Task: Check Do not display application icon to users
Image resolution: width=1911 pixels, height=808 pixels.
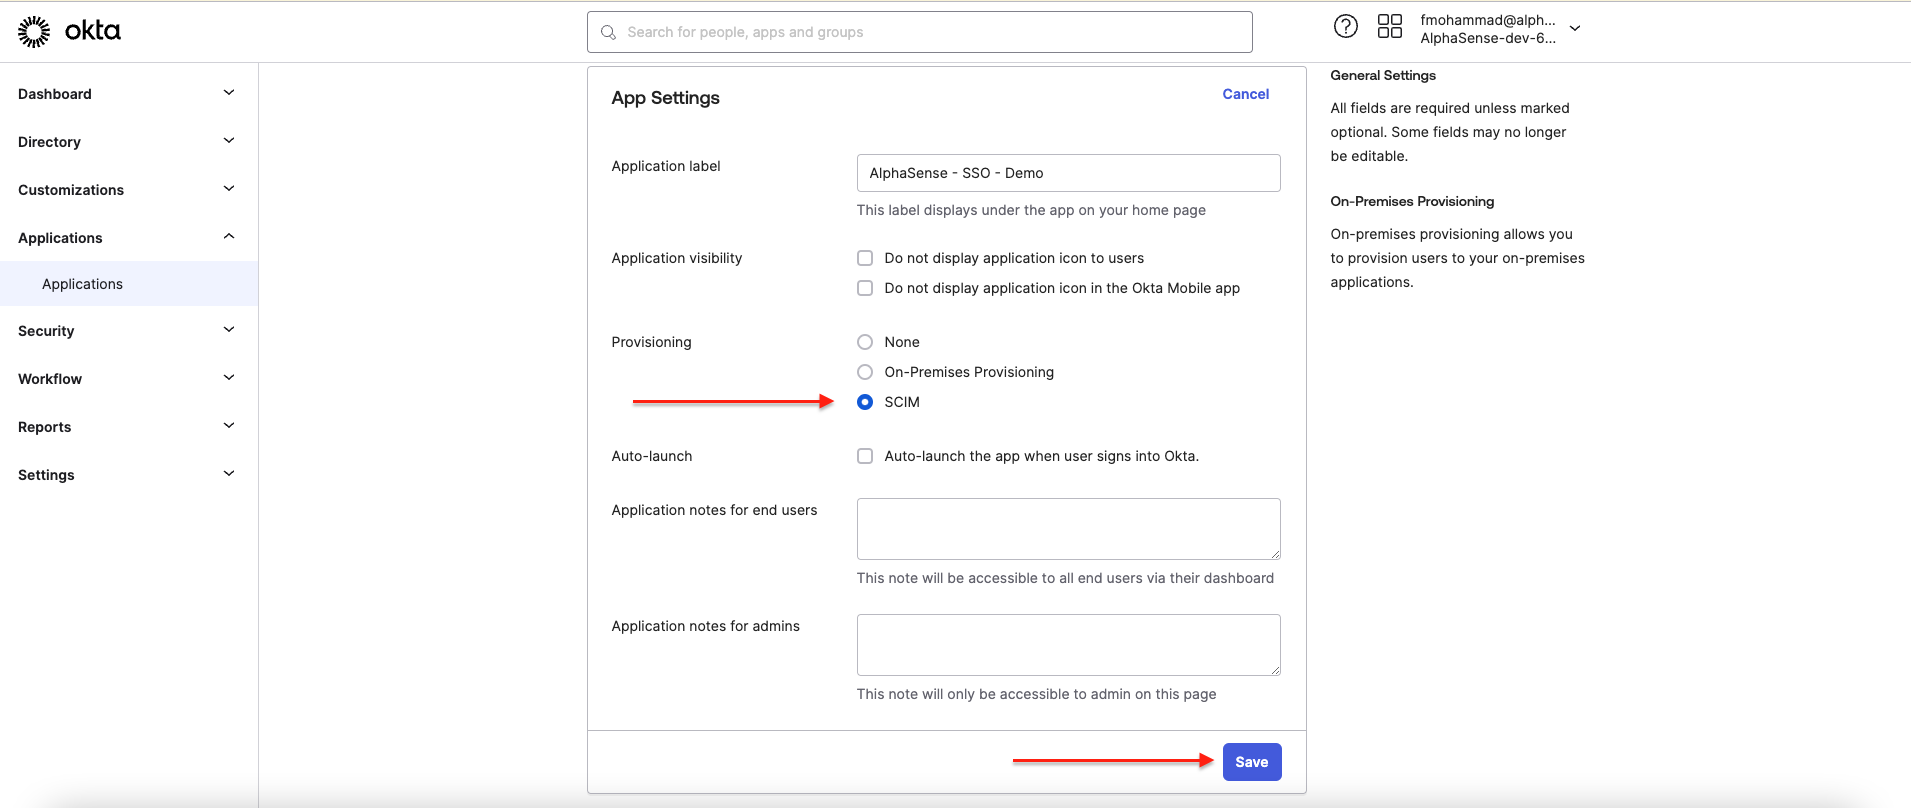Action: coord(865,258)
